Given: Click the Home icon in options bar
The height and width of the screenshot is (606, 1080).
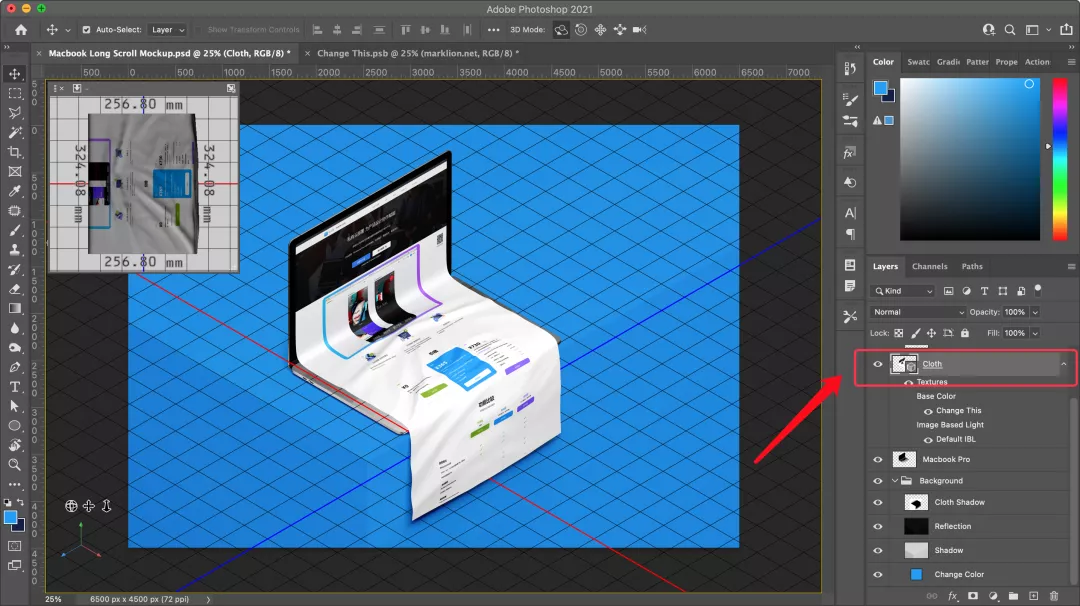Looking at the screenshot, I should click(20, 30).
